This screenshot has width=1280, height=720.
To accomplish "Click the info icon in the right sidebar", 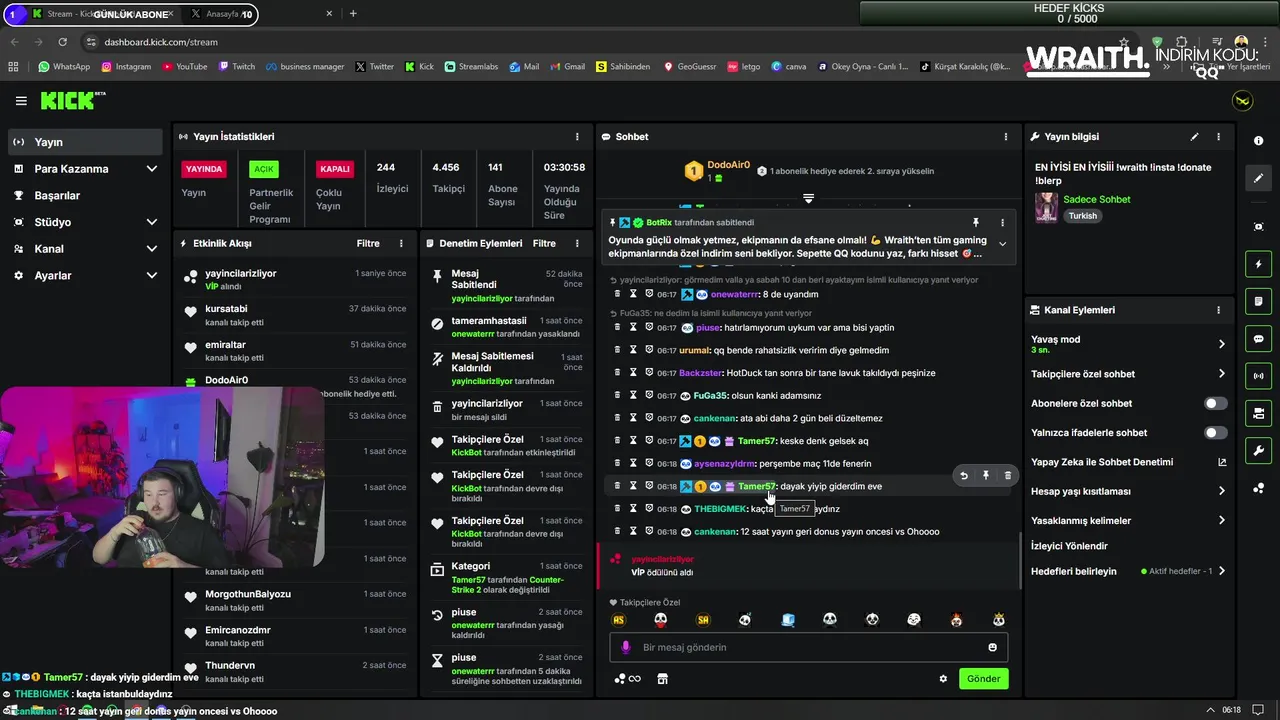I will pyautogui.click(x=1258, y=141).
